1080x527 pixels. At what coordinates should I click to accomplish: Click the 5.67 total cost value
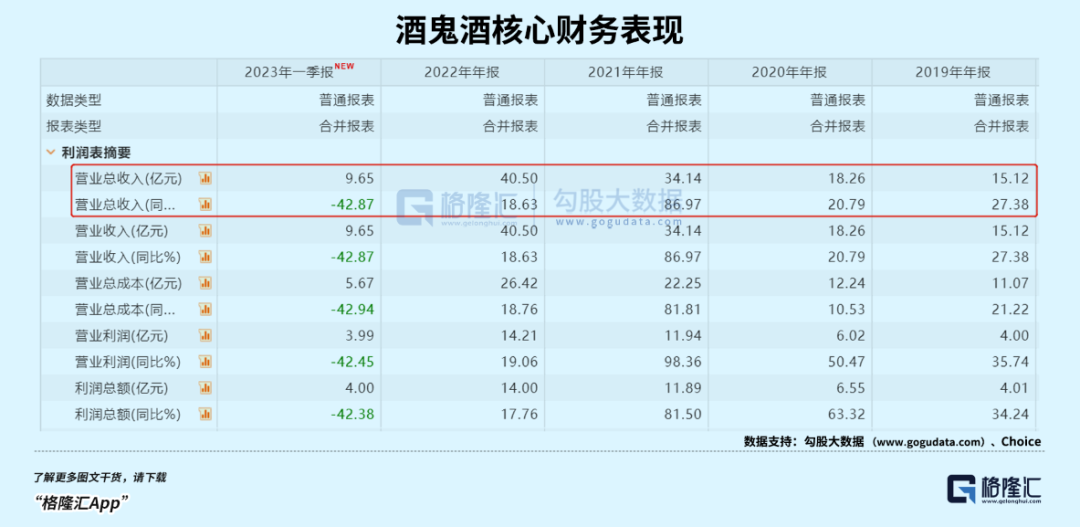361,283
